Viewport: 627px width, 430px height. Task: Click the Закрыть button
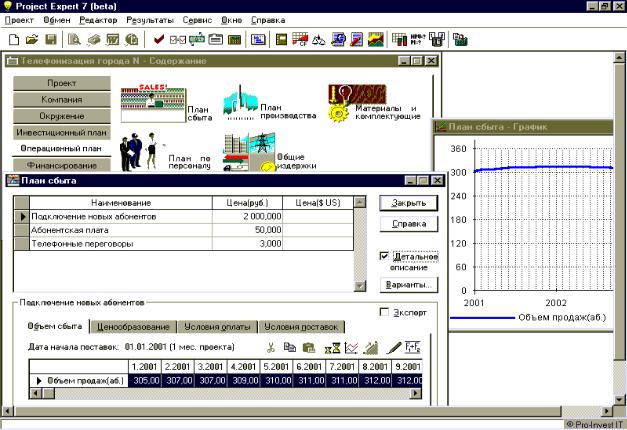(x=408, y=203)
